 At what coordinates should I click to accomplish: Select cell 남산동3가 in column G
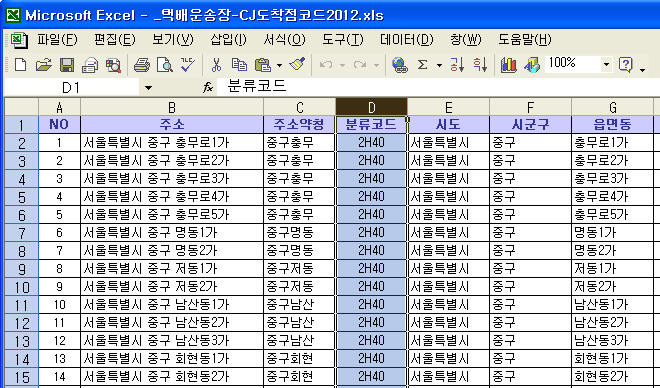coord(612,341)
